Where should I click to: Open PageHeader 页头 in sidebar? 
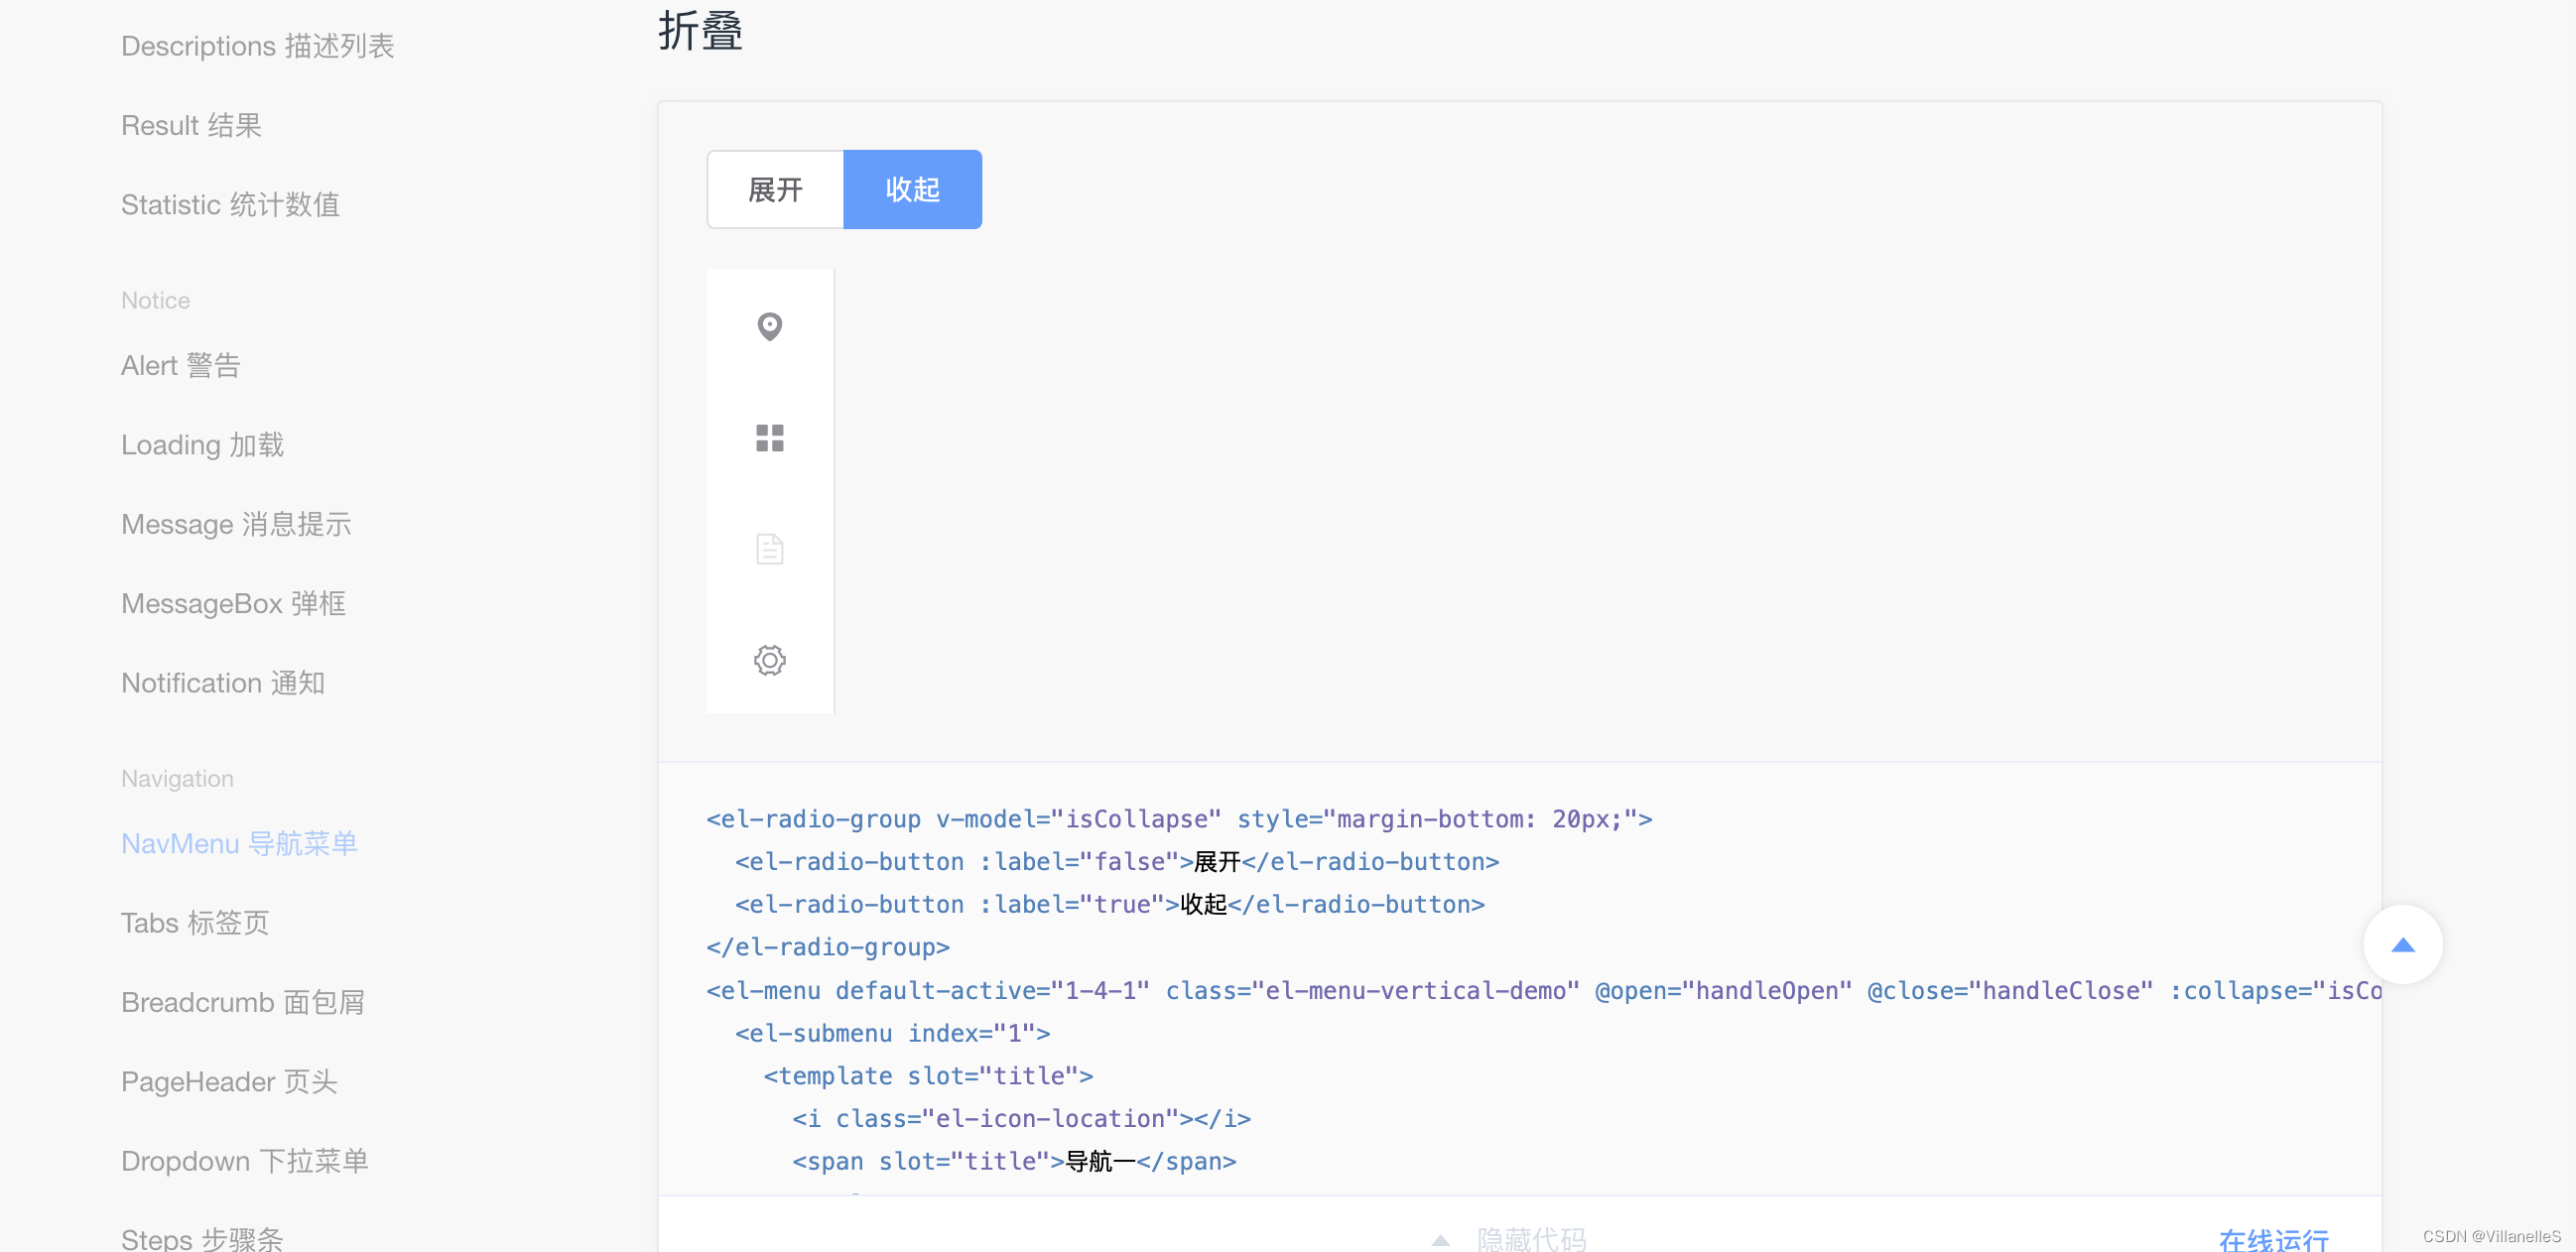tap(229, 1082)
